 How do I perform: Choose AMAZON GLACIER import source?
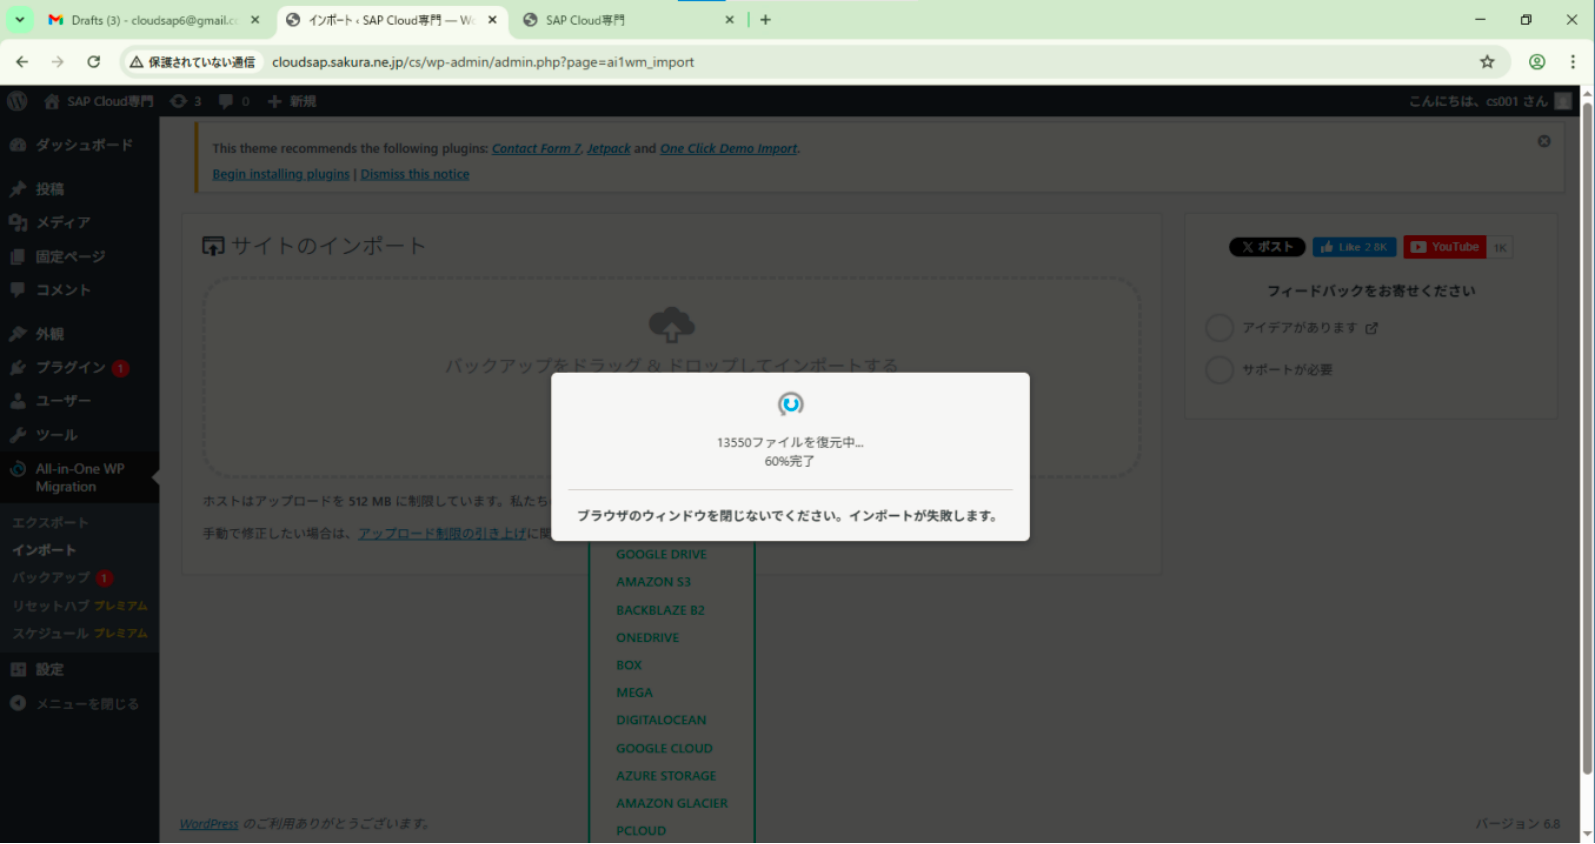coord(672,803)
